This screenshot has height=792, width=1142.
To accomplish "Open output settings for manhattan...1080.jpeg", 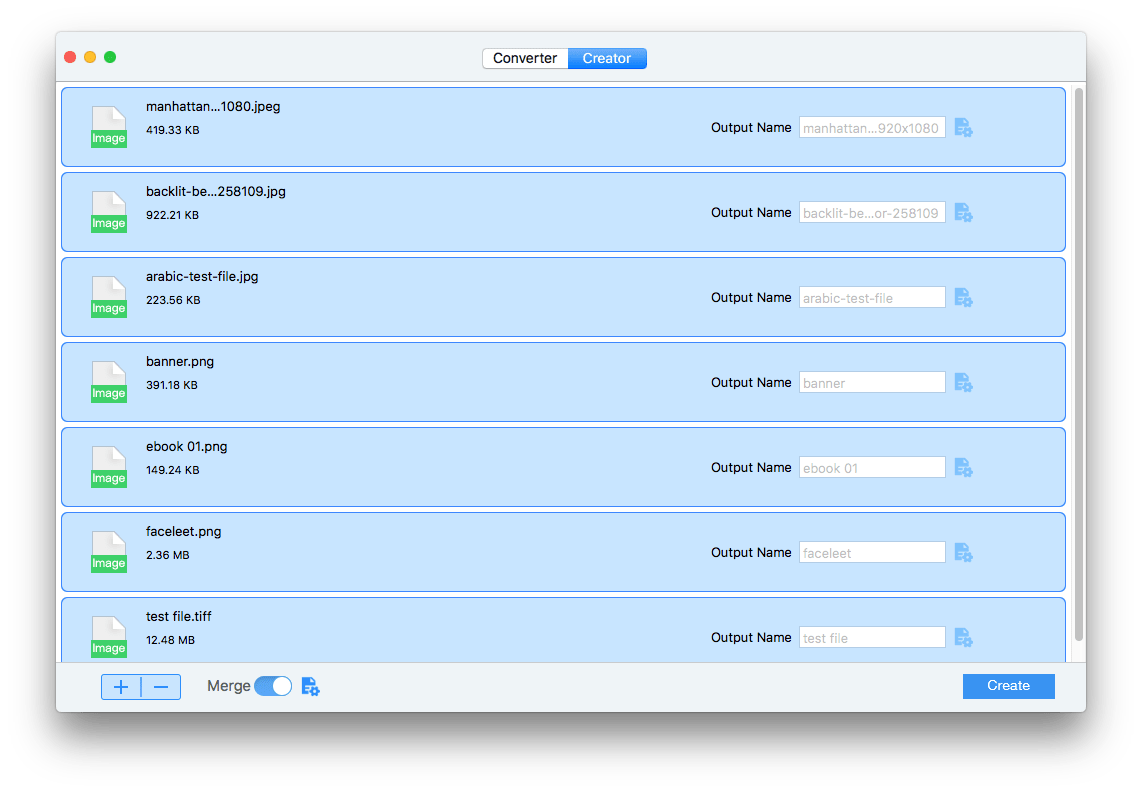I will (x=963, y=127).
